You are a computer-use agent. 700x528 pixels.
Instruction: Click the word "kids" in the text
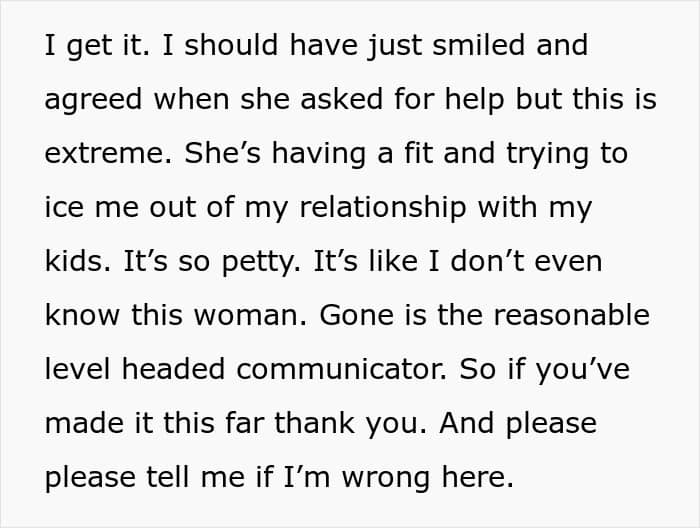(x=73, y=262)
